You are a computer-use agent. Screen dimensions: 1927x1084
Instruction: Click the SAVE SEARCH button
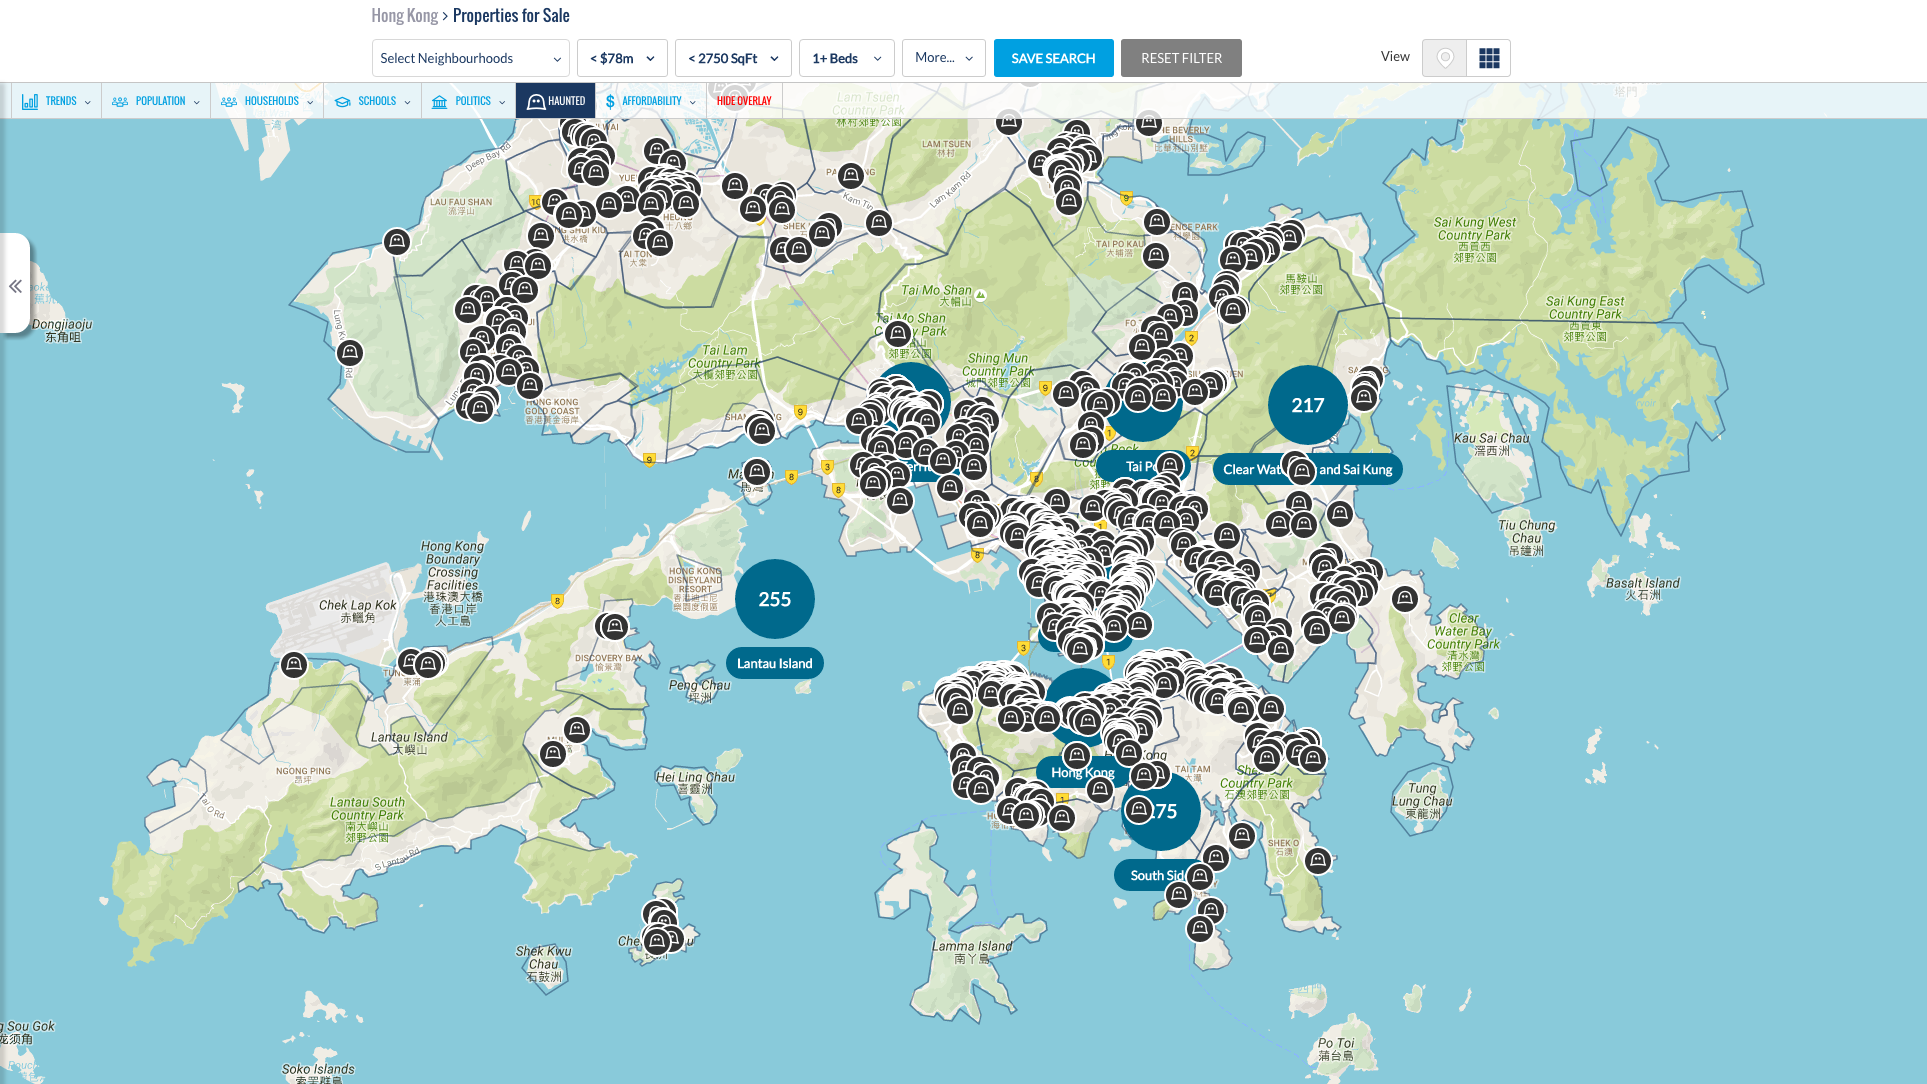click(x=1053, y=58)
